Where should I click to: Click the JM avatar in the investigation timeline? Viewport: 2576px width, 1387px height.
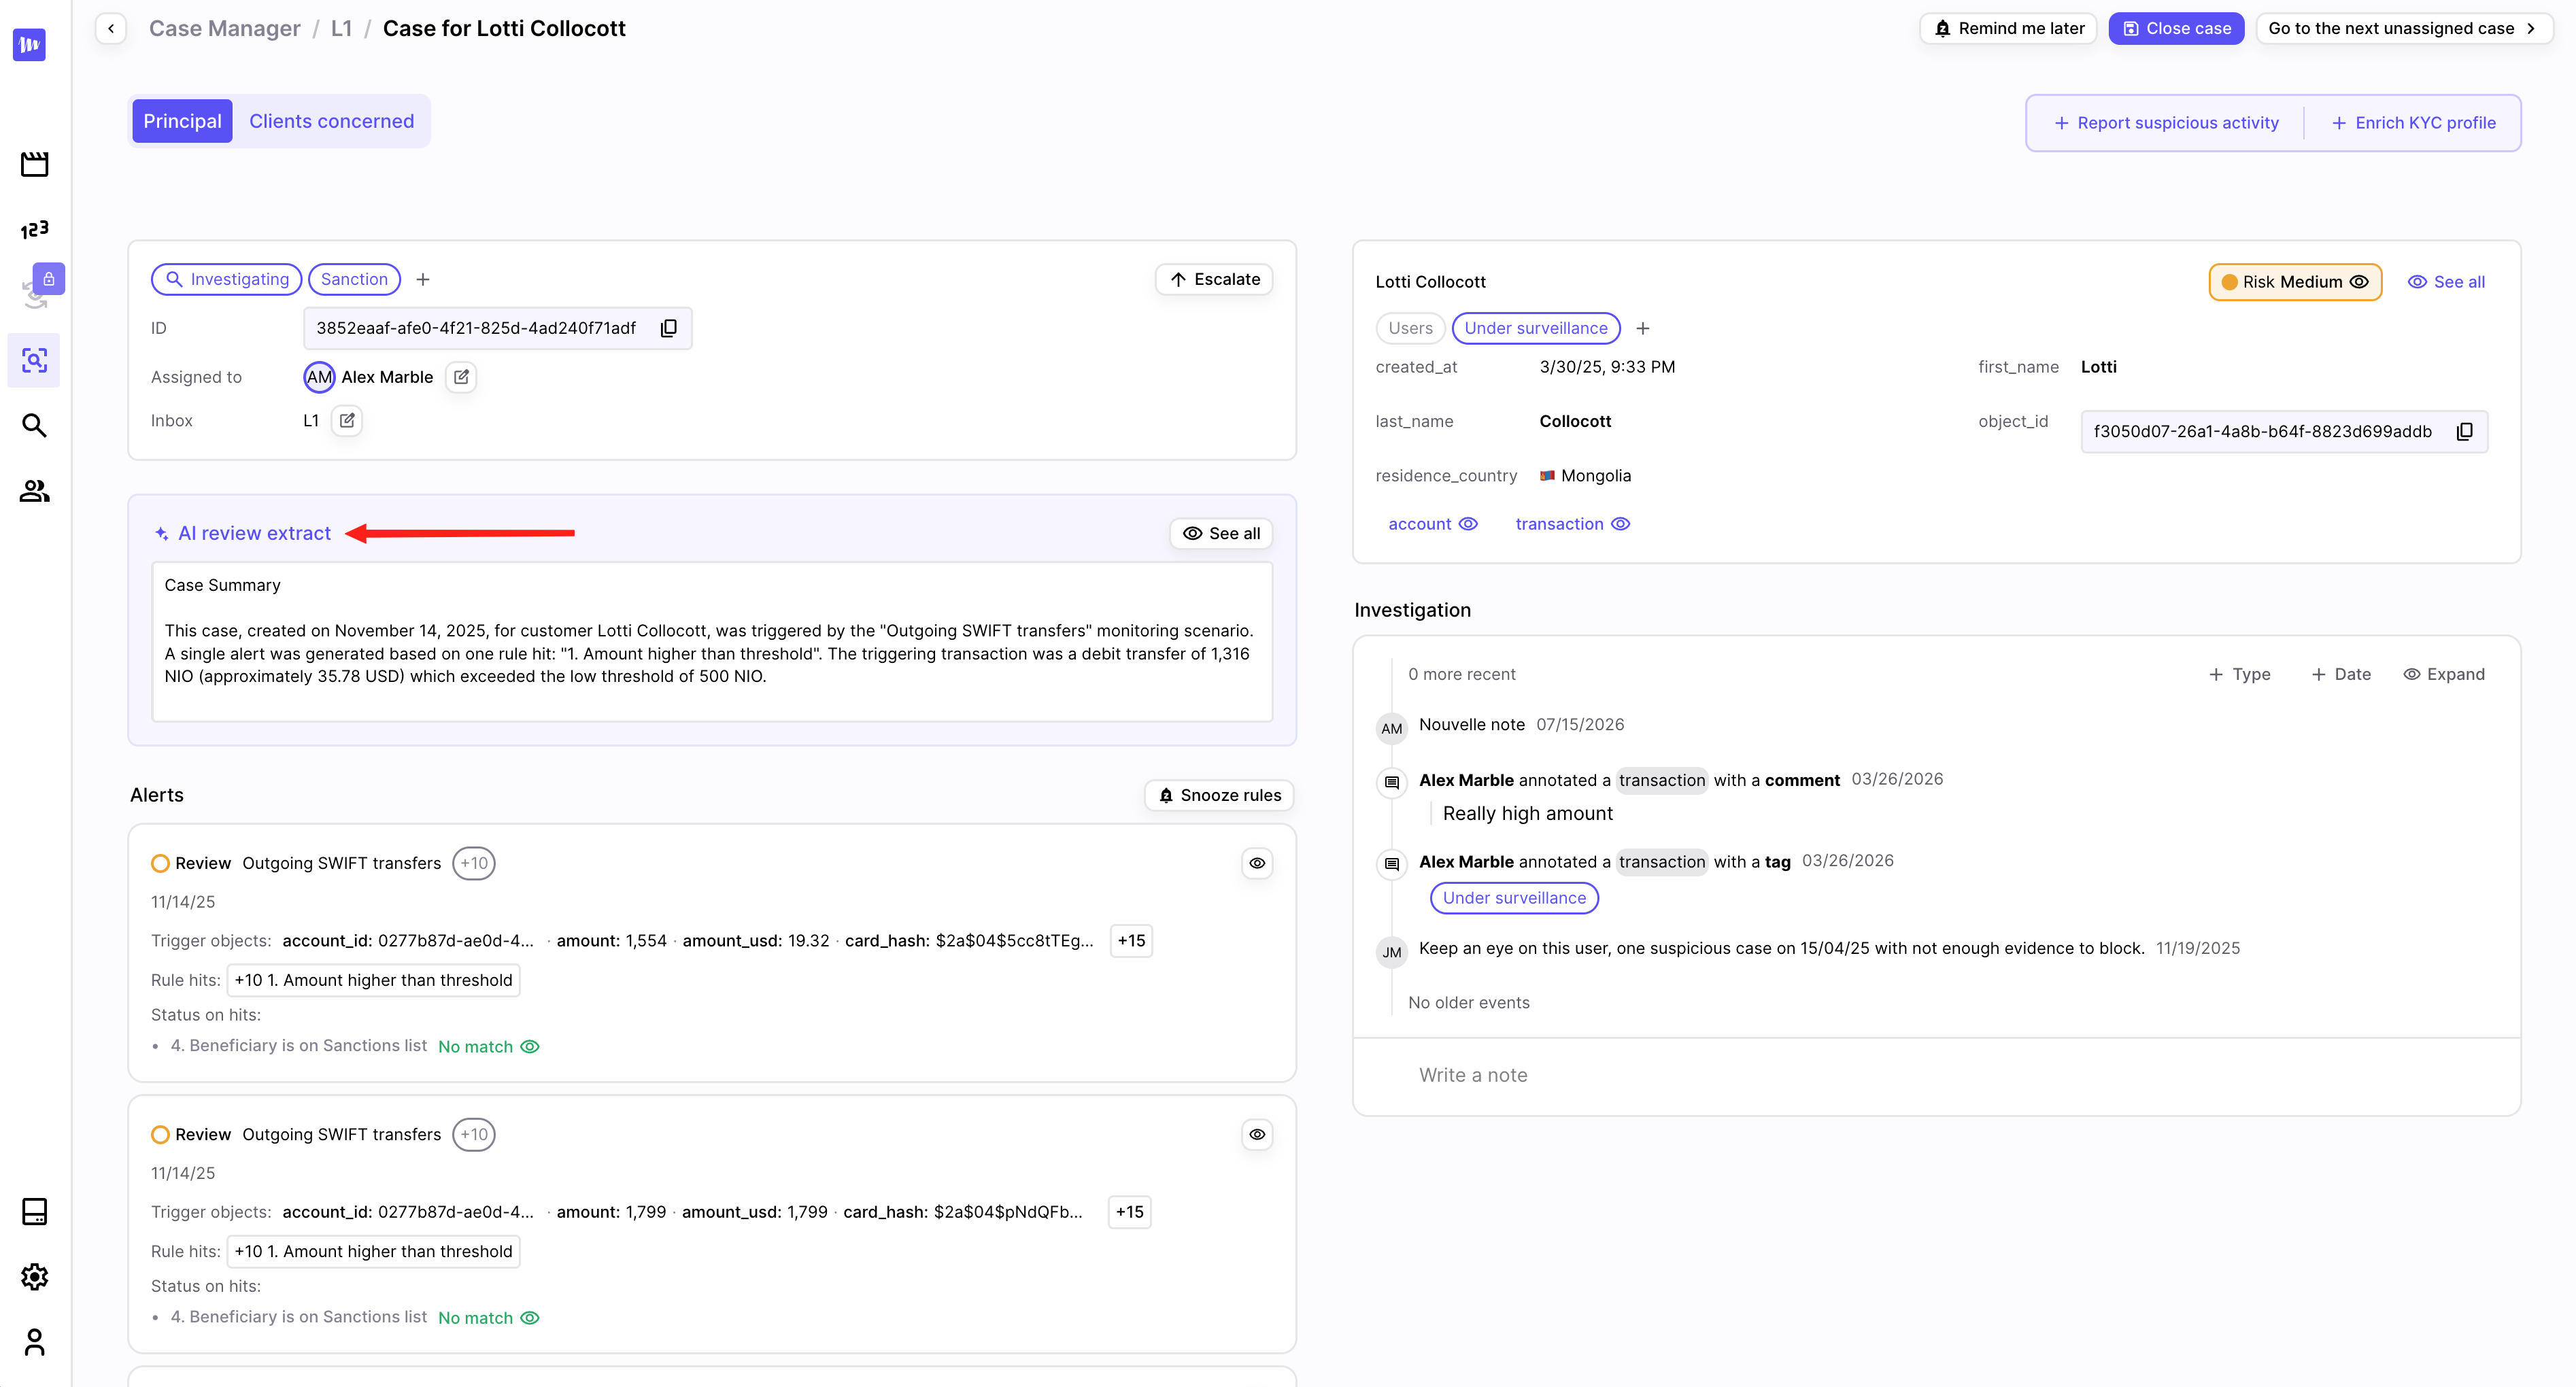(1392, 952)
